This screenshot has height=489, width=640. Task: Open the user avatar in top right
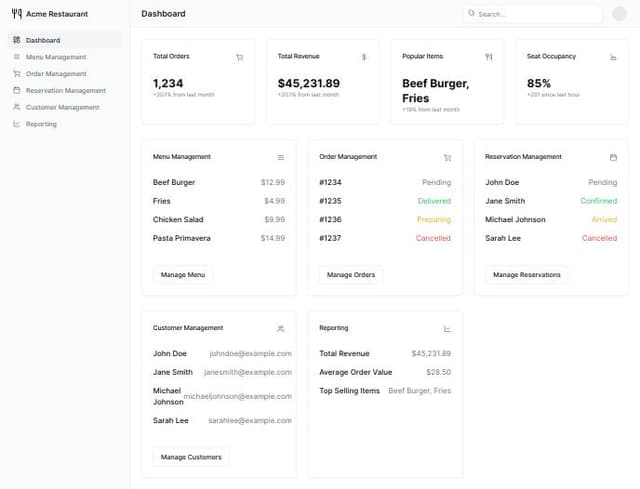tap(619, 13)
